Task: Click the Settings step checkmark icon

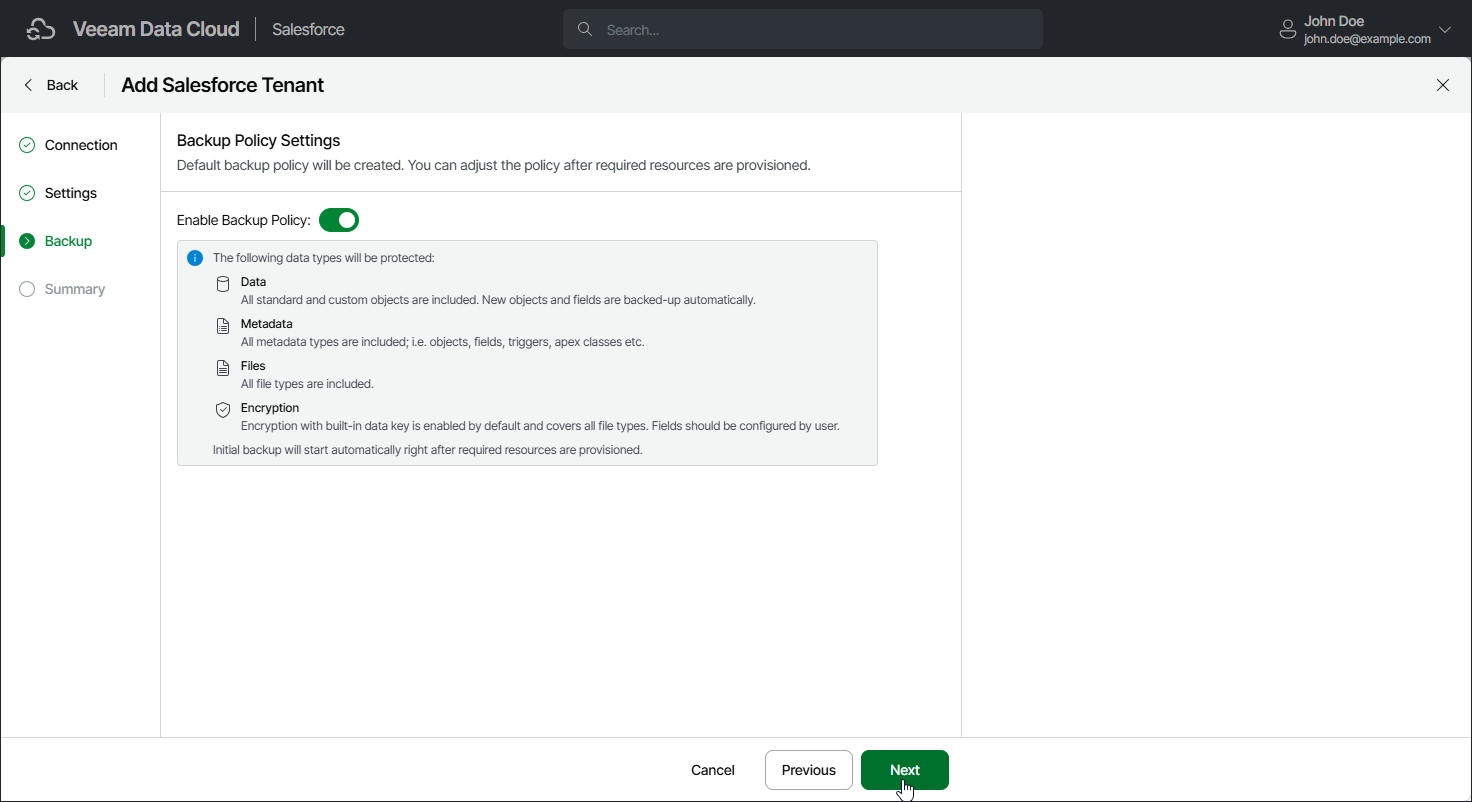Action: (x=27, y=193)
